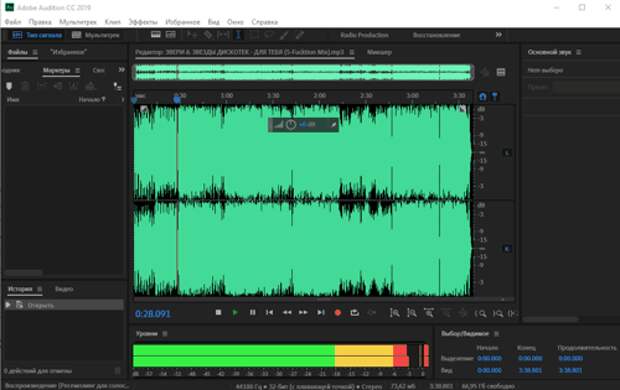The image size is (620, 390).
Task: Expand hidden tabs beside Маркеры panel
Action: 121,70
